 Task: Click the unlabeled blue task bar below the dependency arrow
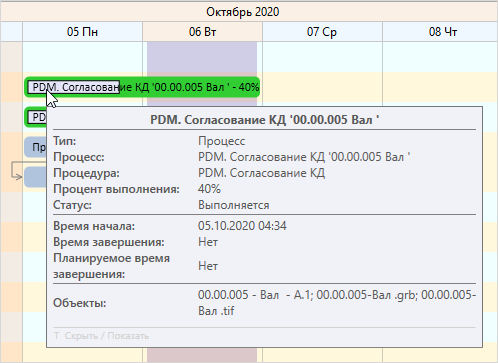[x=35, y=177]
